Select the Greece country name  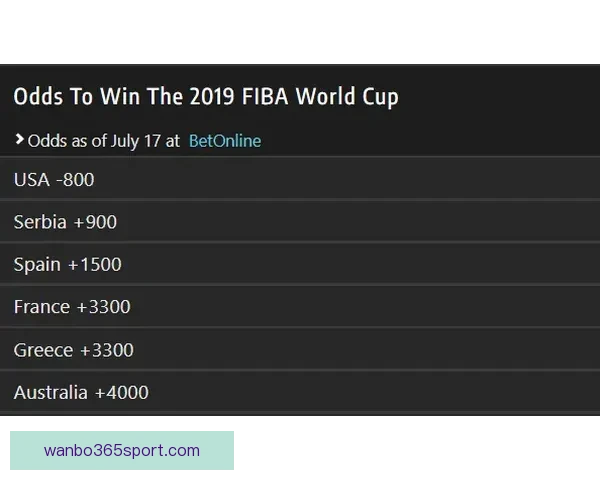coord(43,350)
